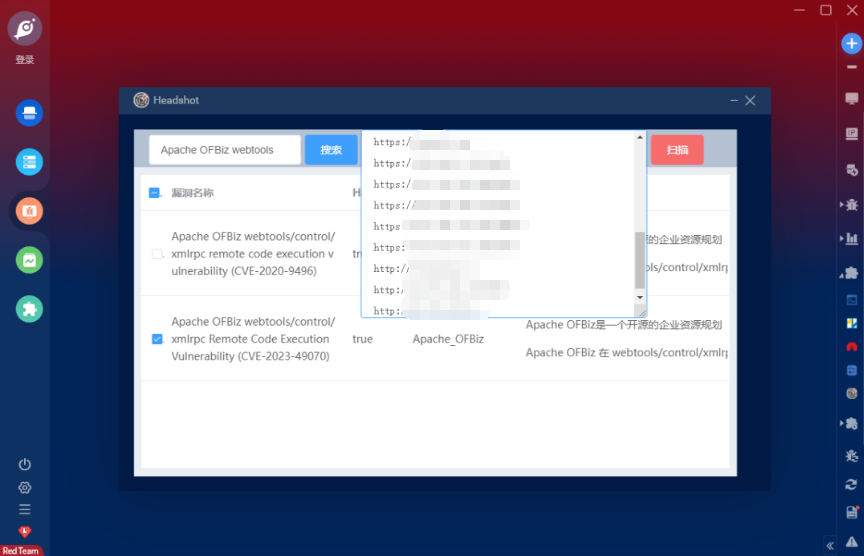Click the blue list plugin icon in right sidebar
The width and height of the screenshot is (864, 556).
tap(852, 370)
